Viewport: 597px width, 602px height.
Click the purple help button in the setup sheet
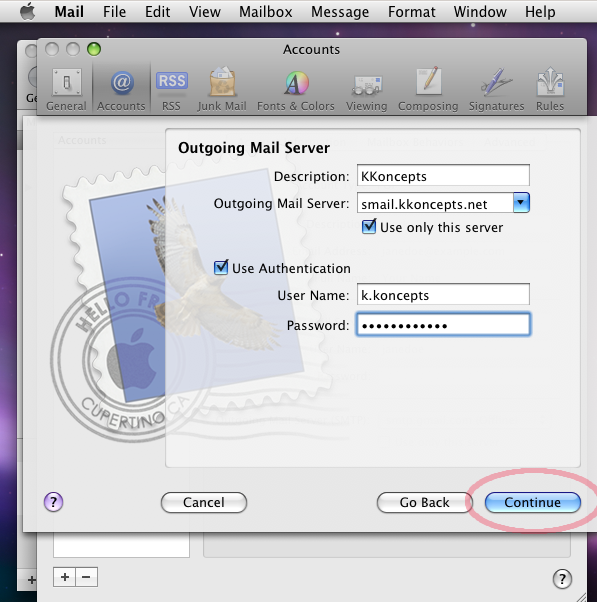point(53,502)
